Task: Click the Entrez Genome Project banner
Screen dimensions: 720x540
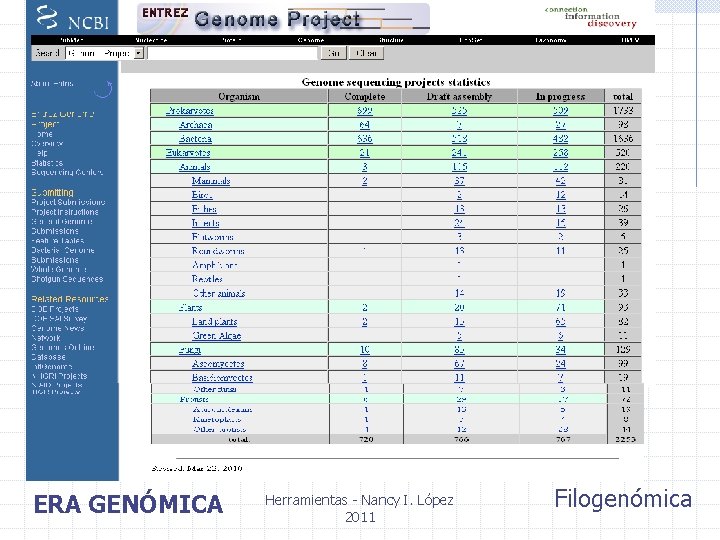Action: (283, 18)
